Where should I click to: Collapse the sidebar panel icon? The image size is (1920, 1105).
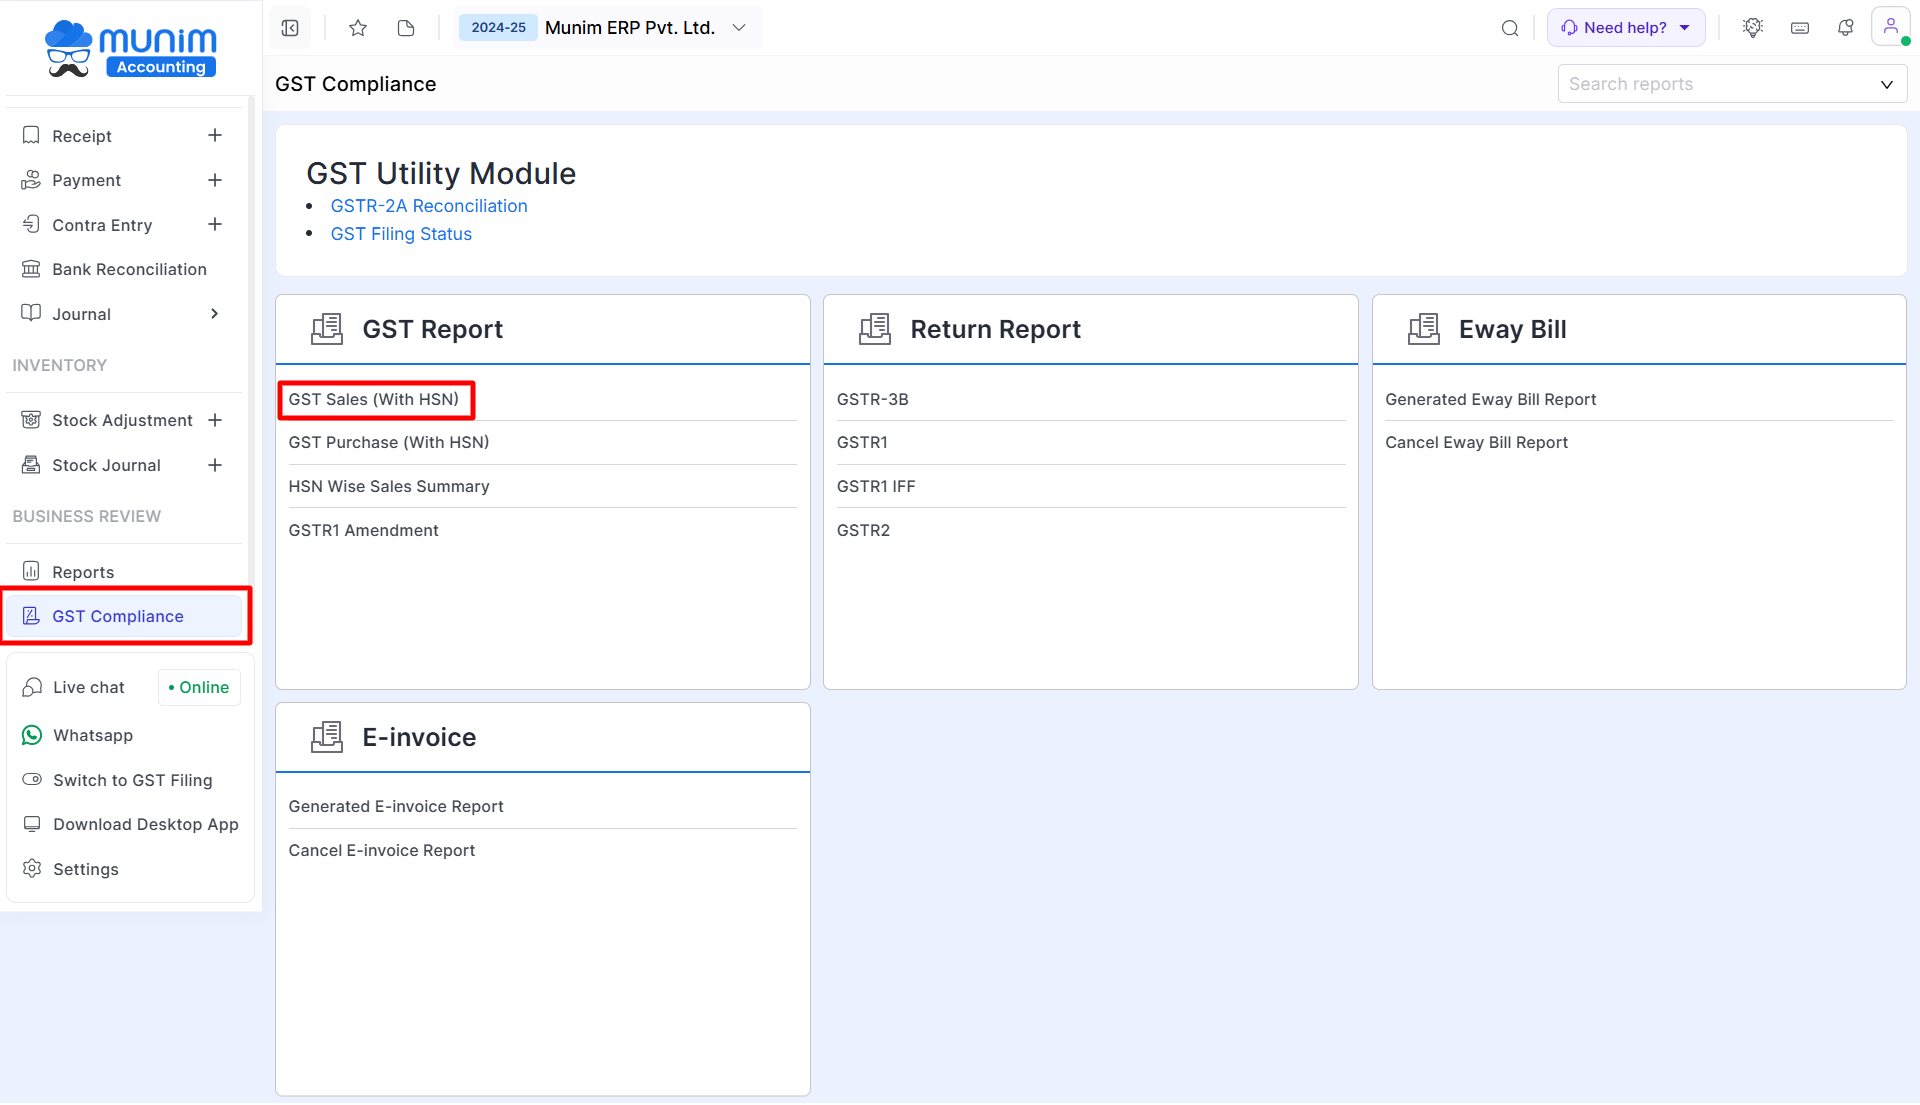tap(290, 28)
